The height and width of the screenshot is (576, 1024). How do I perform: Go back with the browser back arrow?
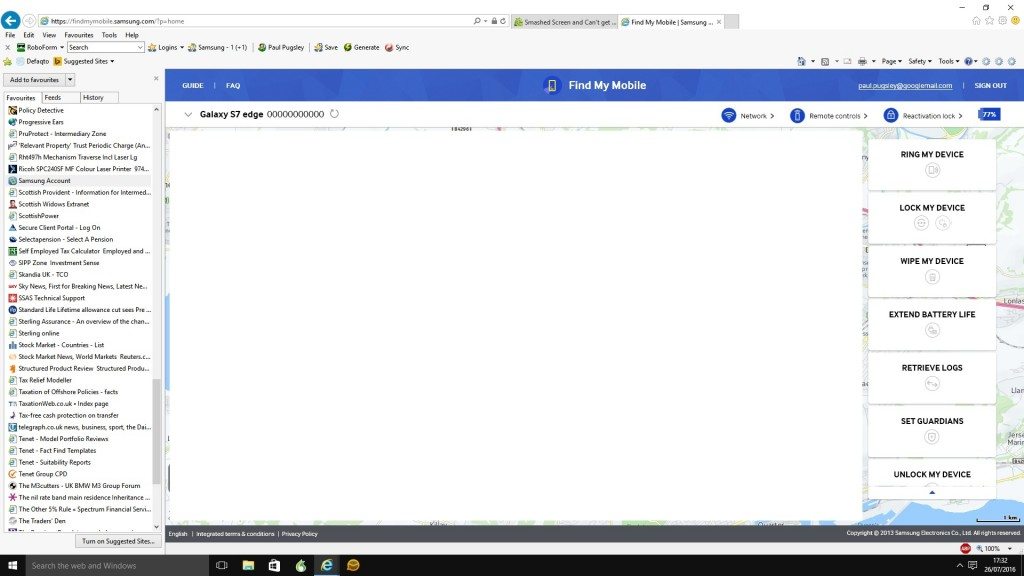click(x=10, y=20)
